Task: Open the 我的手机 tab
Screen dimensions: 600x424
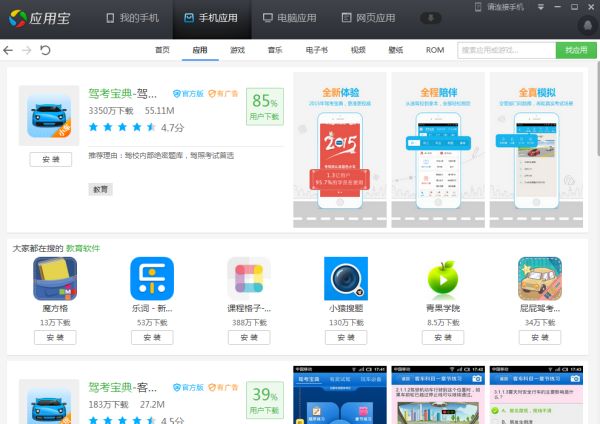Action: pos(132,18)
